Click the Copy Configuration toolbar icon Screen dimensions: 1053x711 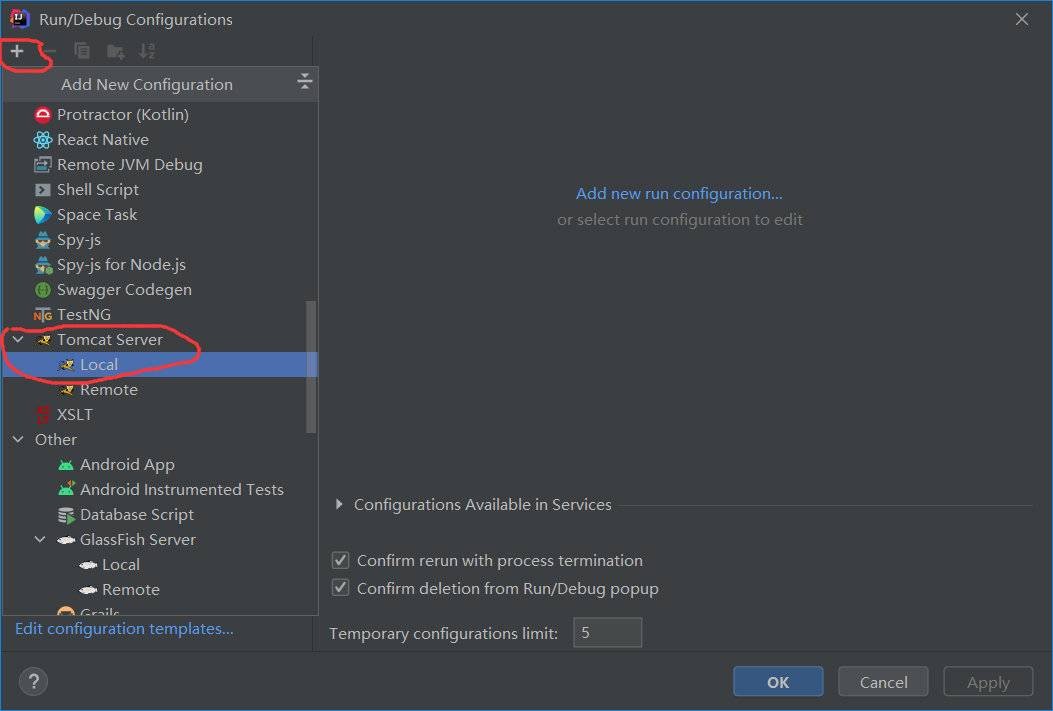click(x=82, y=51)
